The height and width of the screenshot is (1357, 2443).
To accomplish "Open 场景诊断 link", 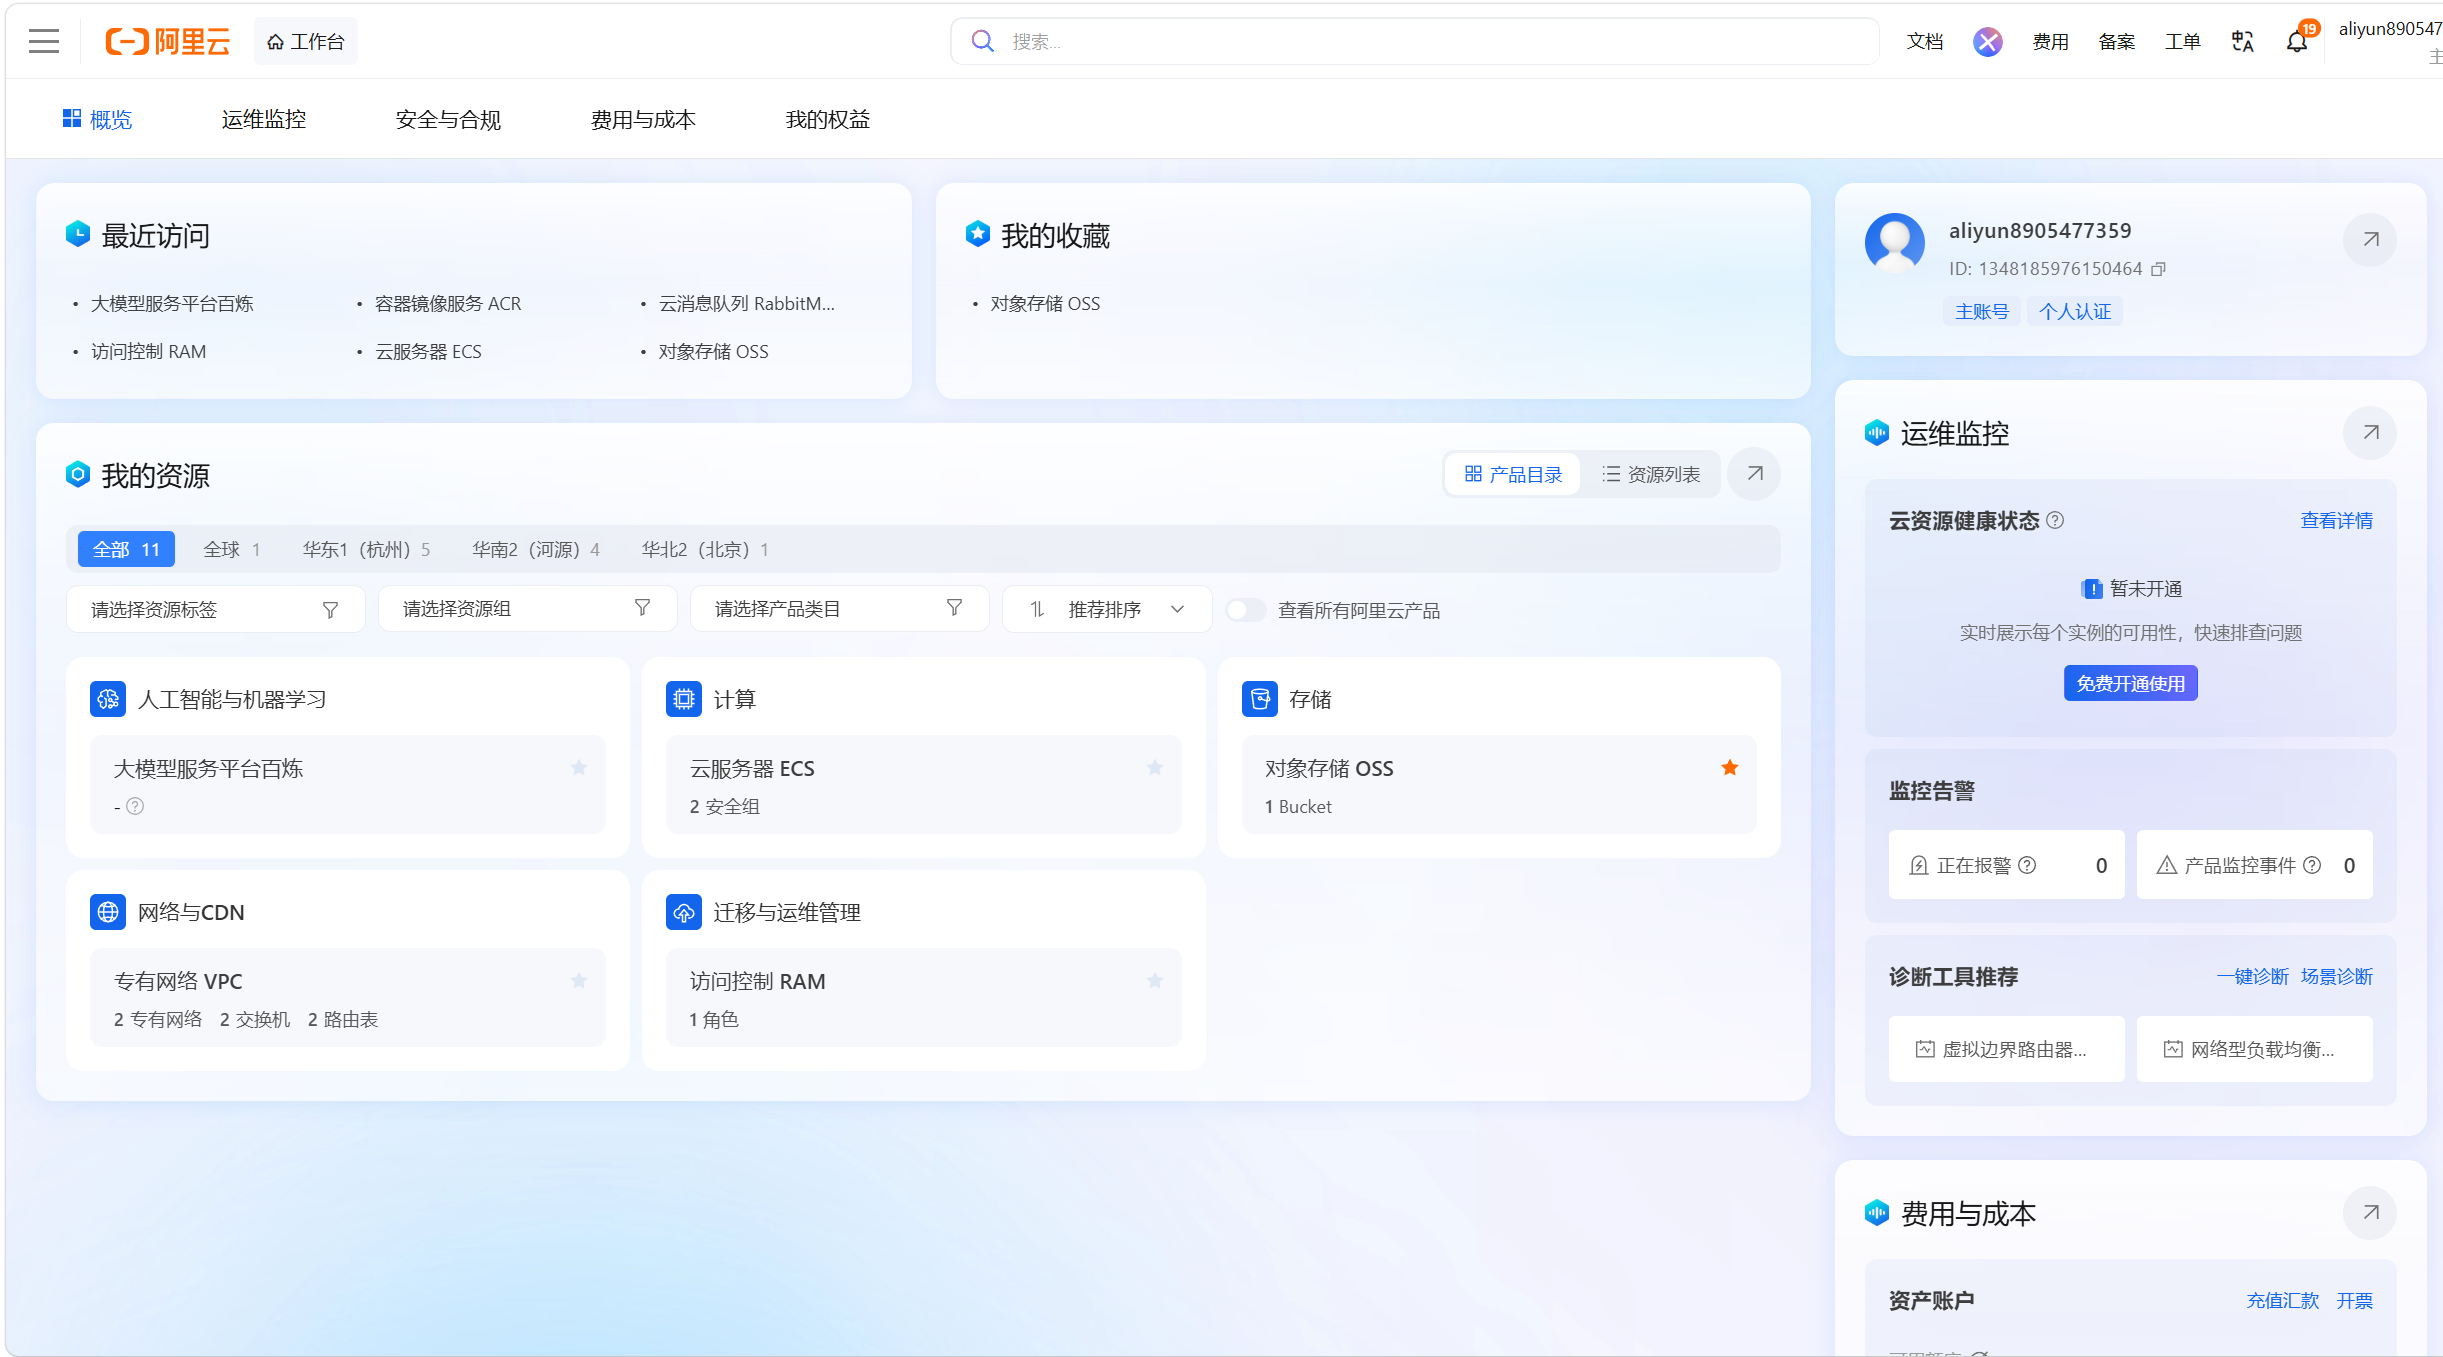I will point(2336,976).
